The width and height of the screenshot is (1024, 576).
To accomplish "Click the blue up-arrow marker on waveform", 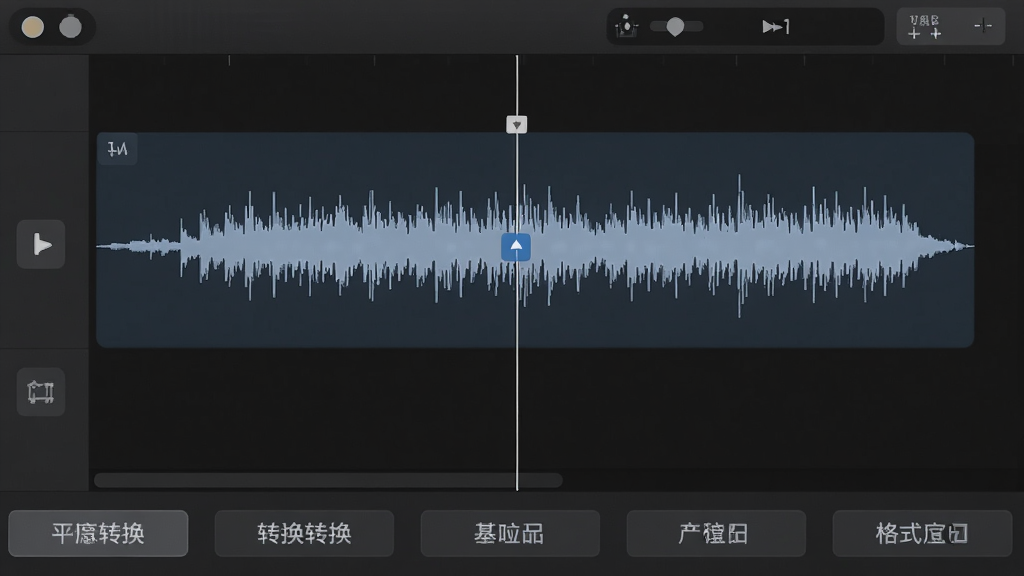I will (x=516, y=247).
